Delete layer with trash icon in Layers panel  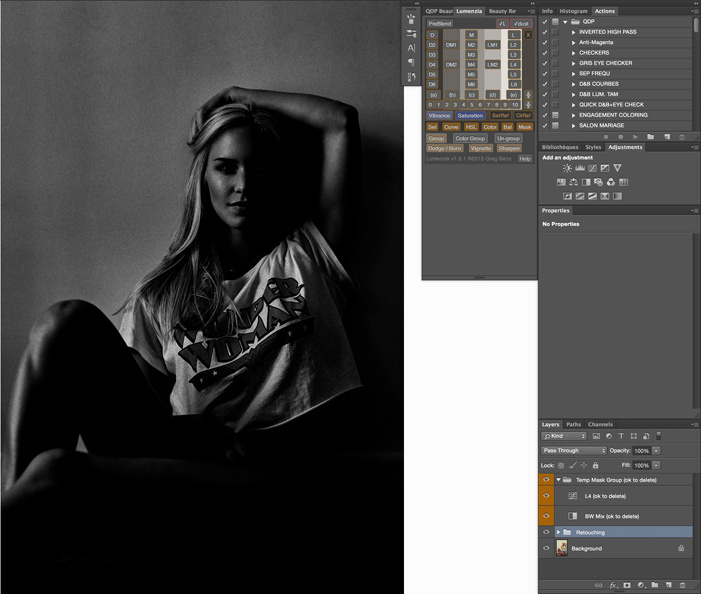(x=682, y=585)
